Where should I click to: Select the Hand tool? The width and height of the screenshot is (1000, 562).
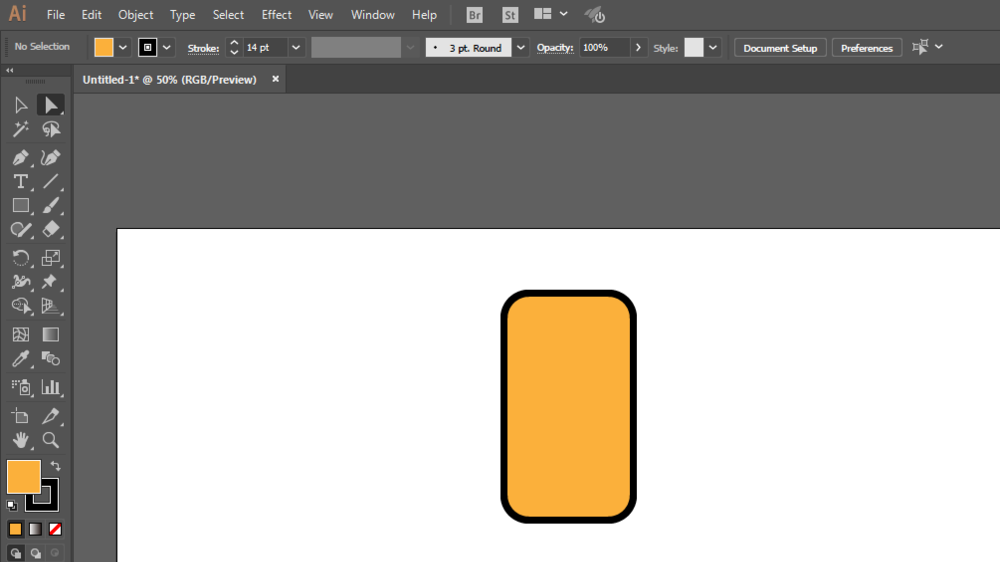click(20, 440)
